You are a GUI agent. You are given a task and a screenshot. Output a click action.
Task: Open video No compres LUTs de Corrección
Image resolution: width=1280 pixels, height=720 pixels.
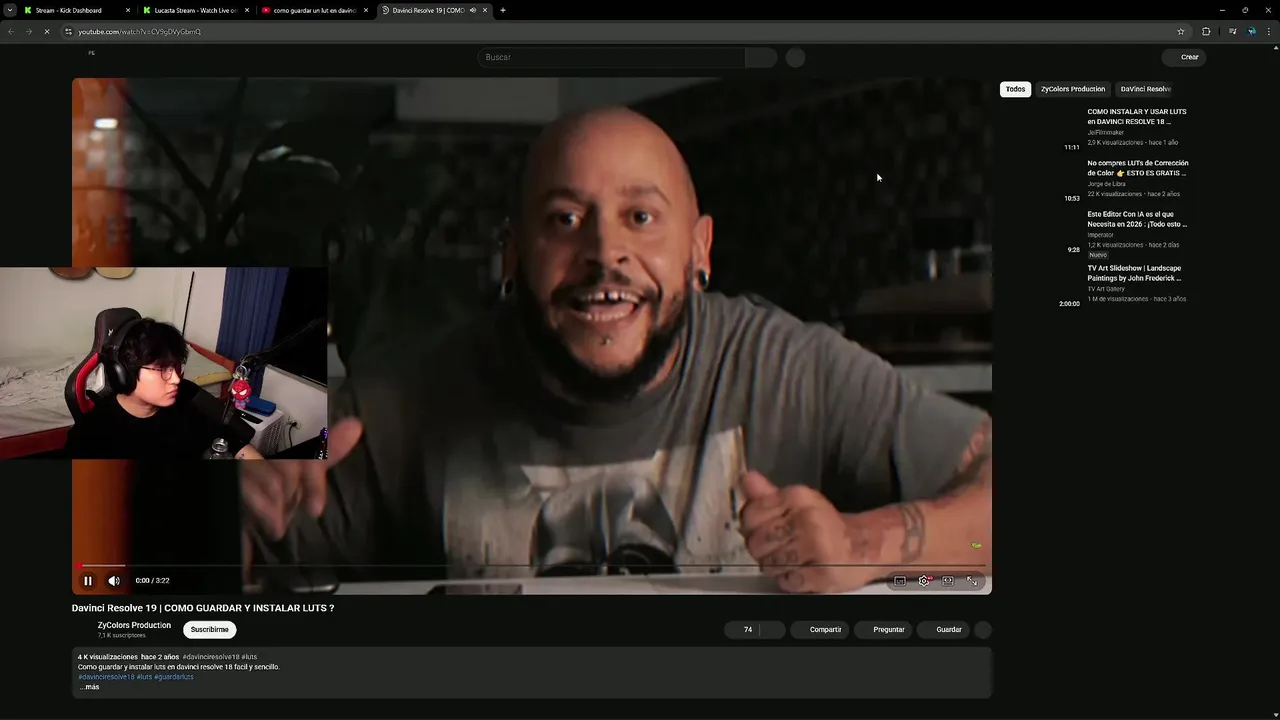[1138, 168]
